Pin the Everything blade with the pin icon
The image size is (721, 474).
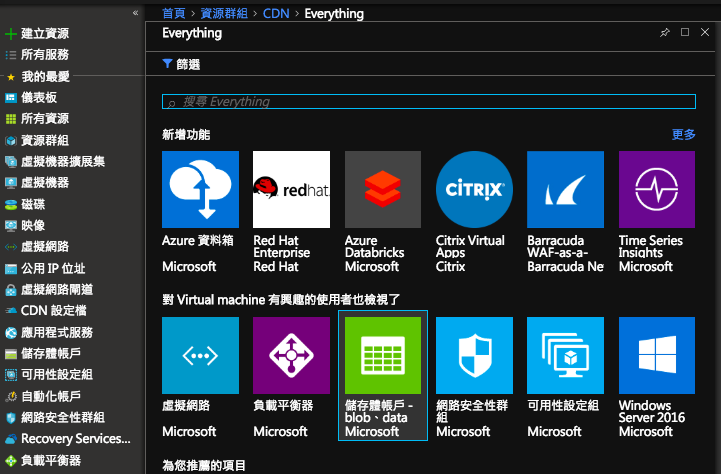coord(664,32)
